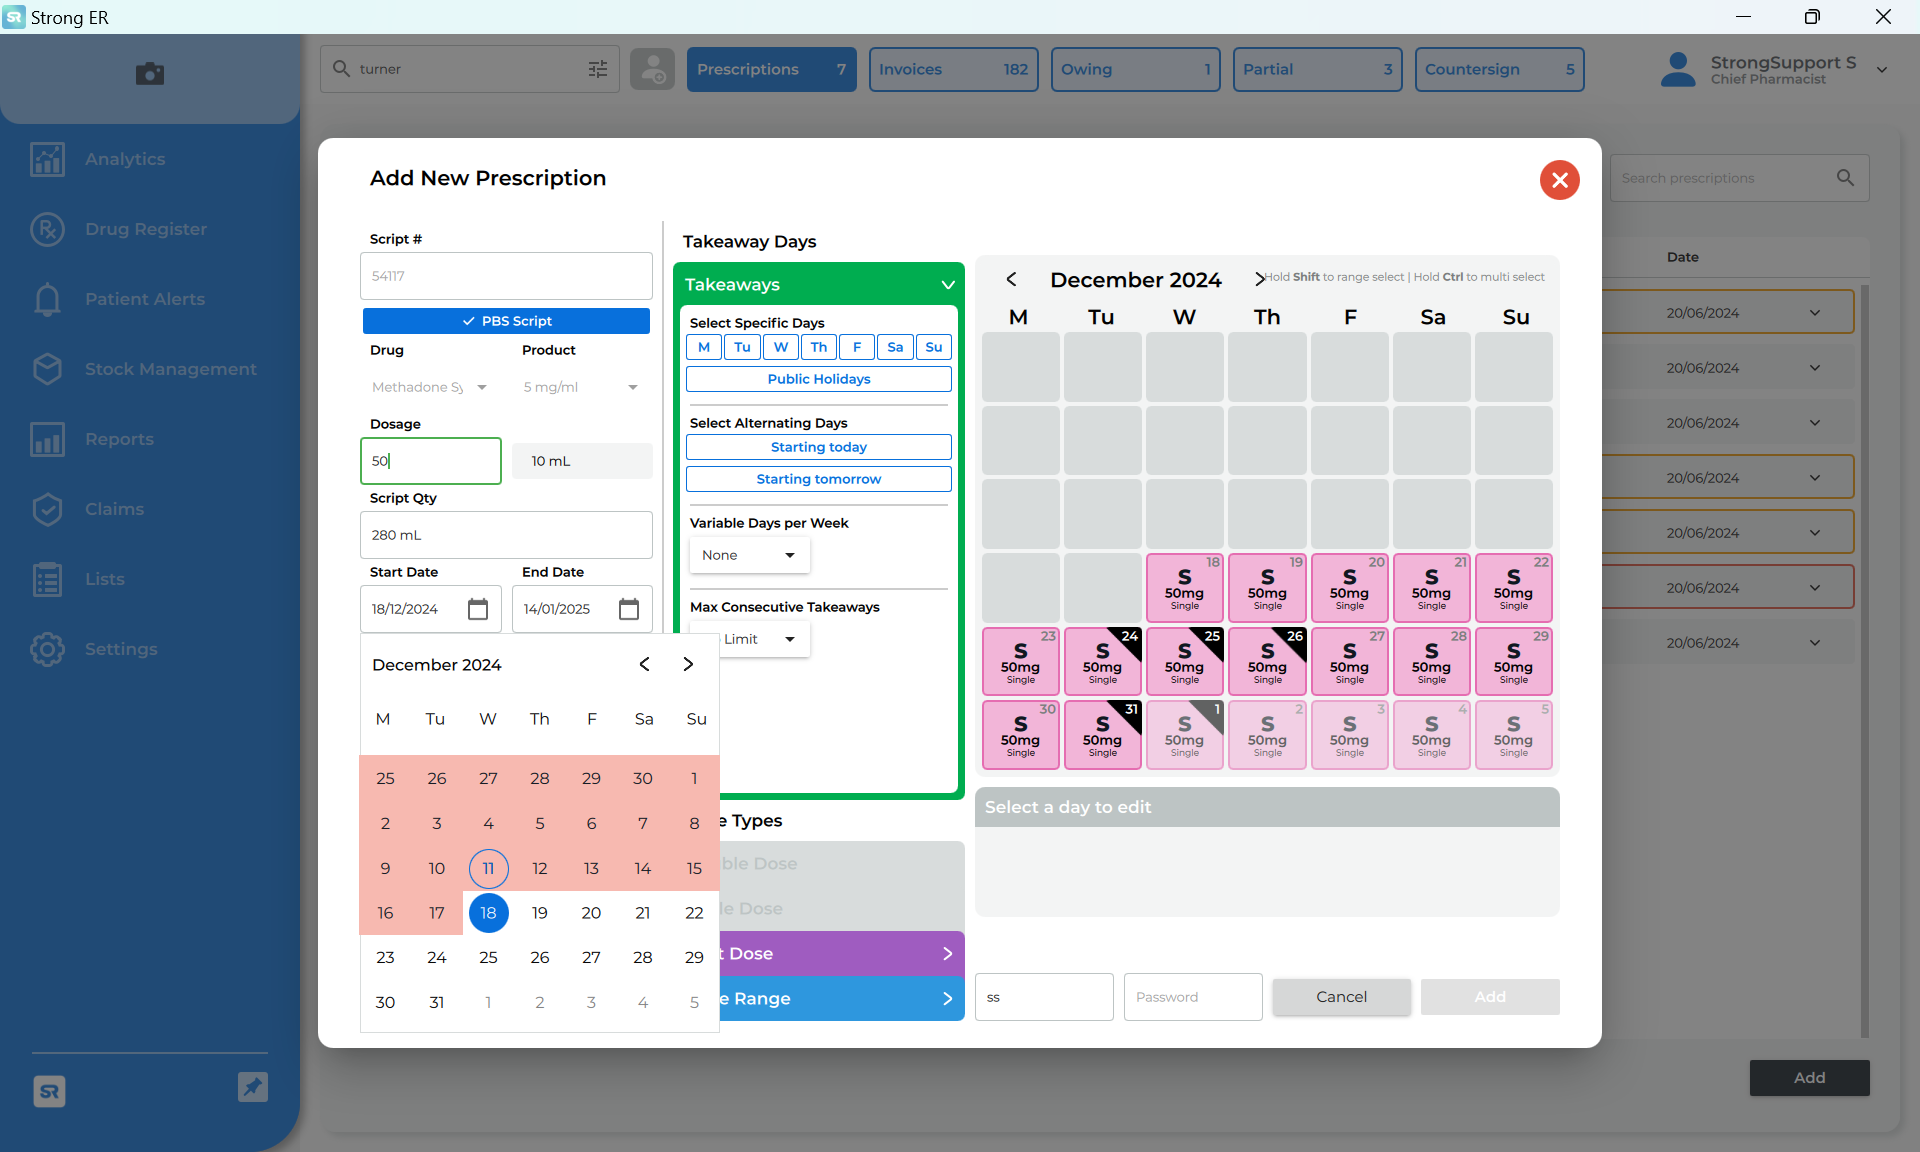Open the Product 5 mg/ml dropdown
Image resolution: width=1920 pixels, height=1152 pixels.
[x=581, y=387]
